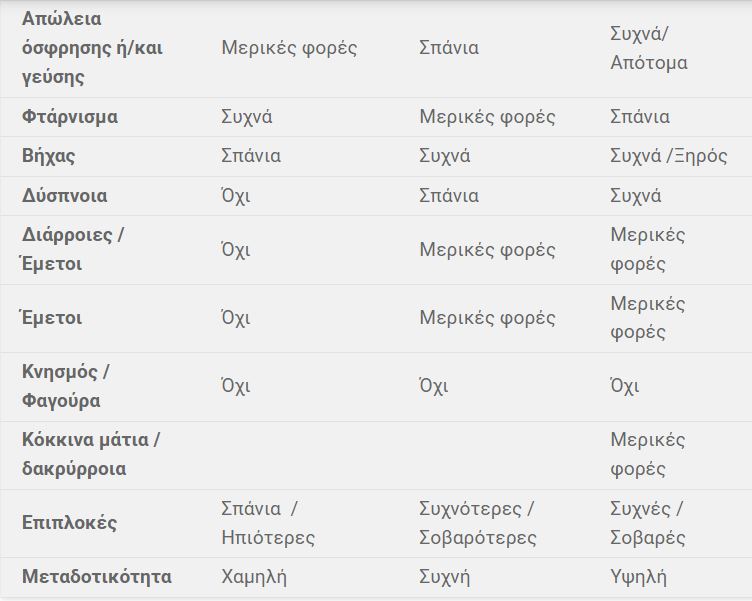
Task: Click "Σπάνια" in the Δύσπνοια row
Action: pos(449,196)
